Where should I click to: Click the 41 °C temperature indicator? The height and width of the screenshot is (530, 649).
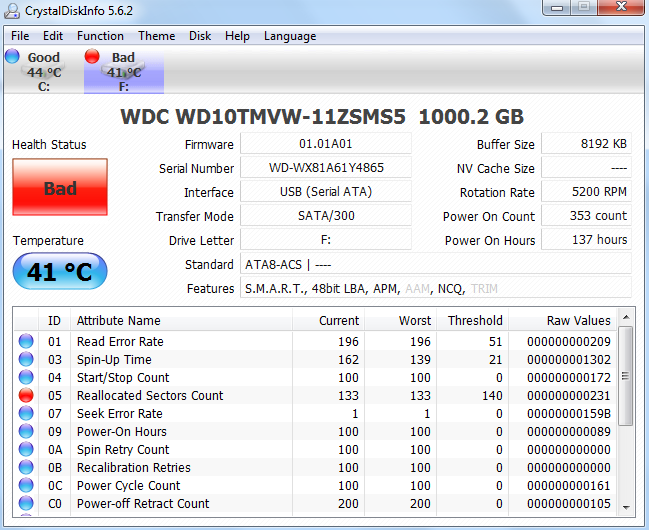tap(60, 271)
